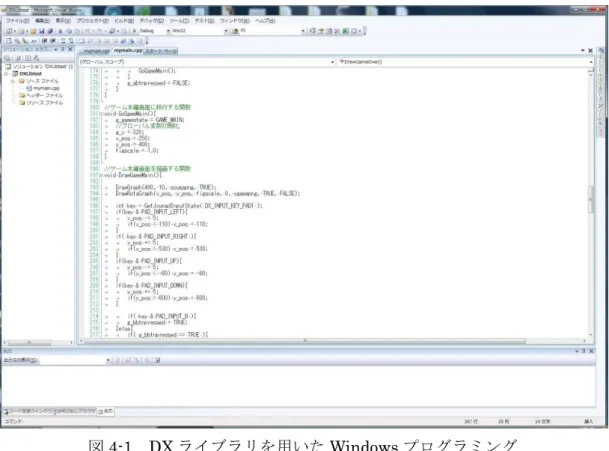Viewport: 609px width, 451px height.
Task: Open the 編集 menu
Action: [42, 21]
